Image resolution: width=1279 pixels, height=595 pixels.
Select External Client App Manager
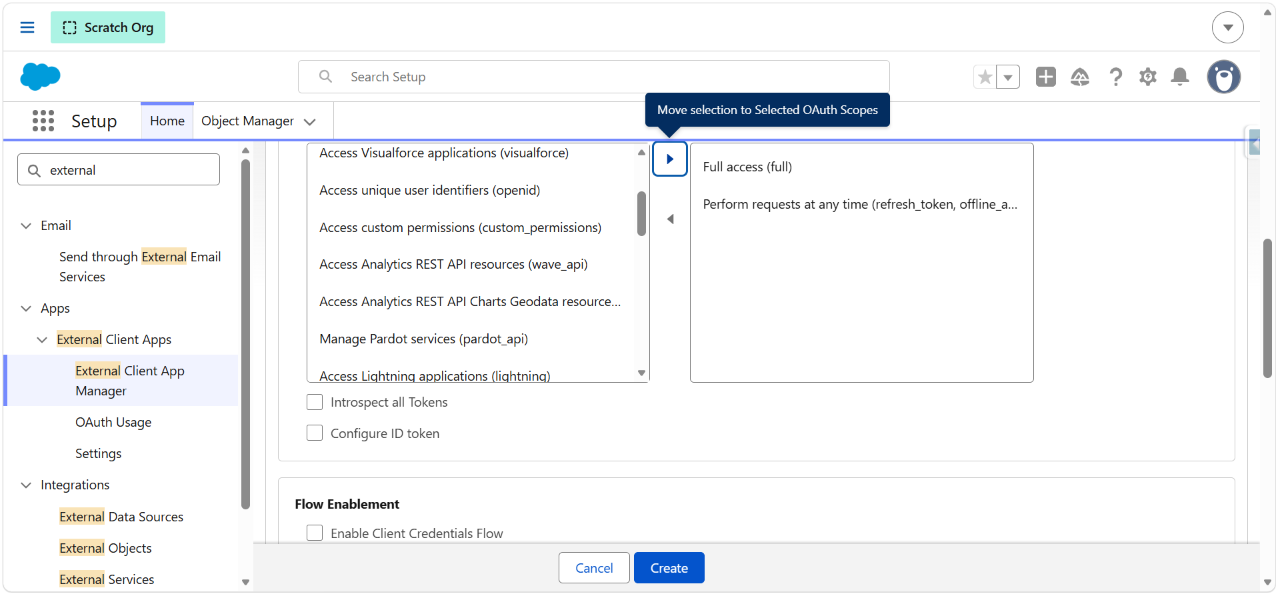[x=130, y=381]
